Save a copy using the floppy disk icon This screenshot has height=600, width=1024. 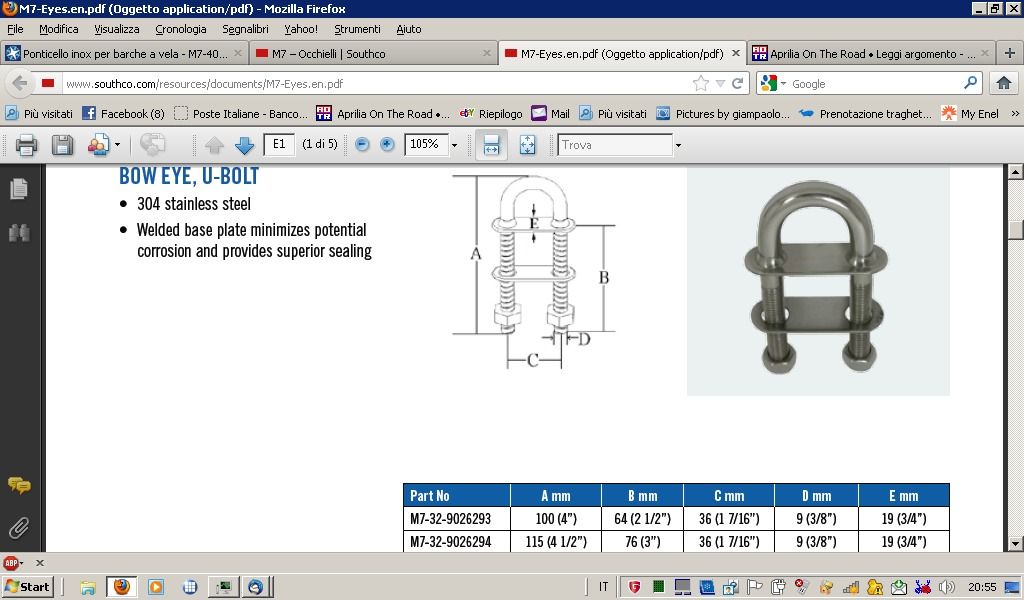point(62,145)
